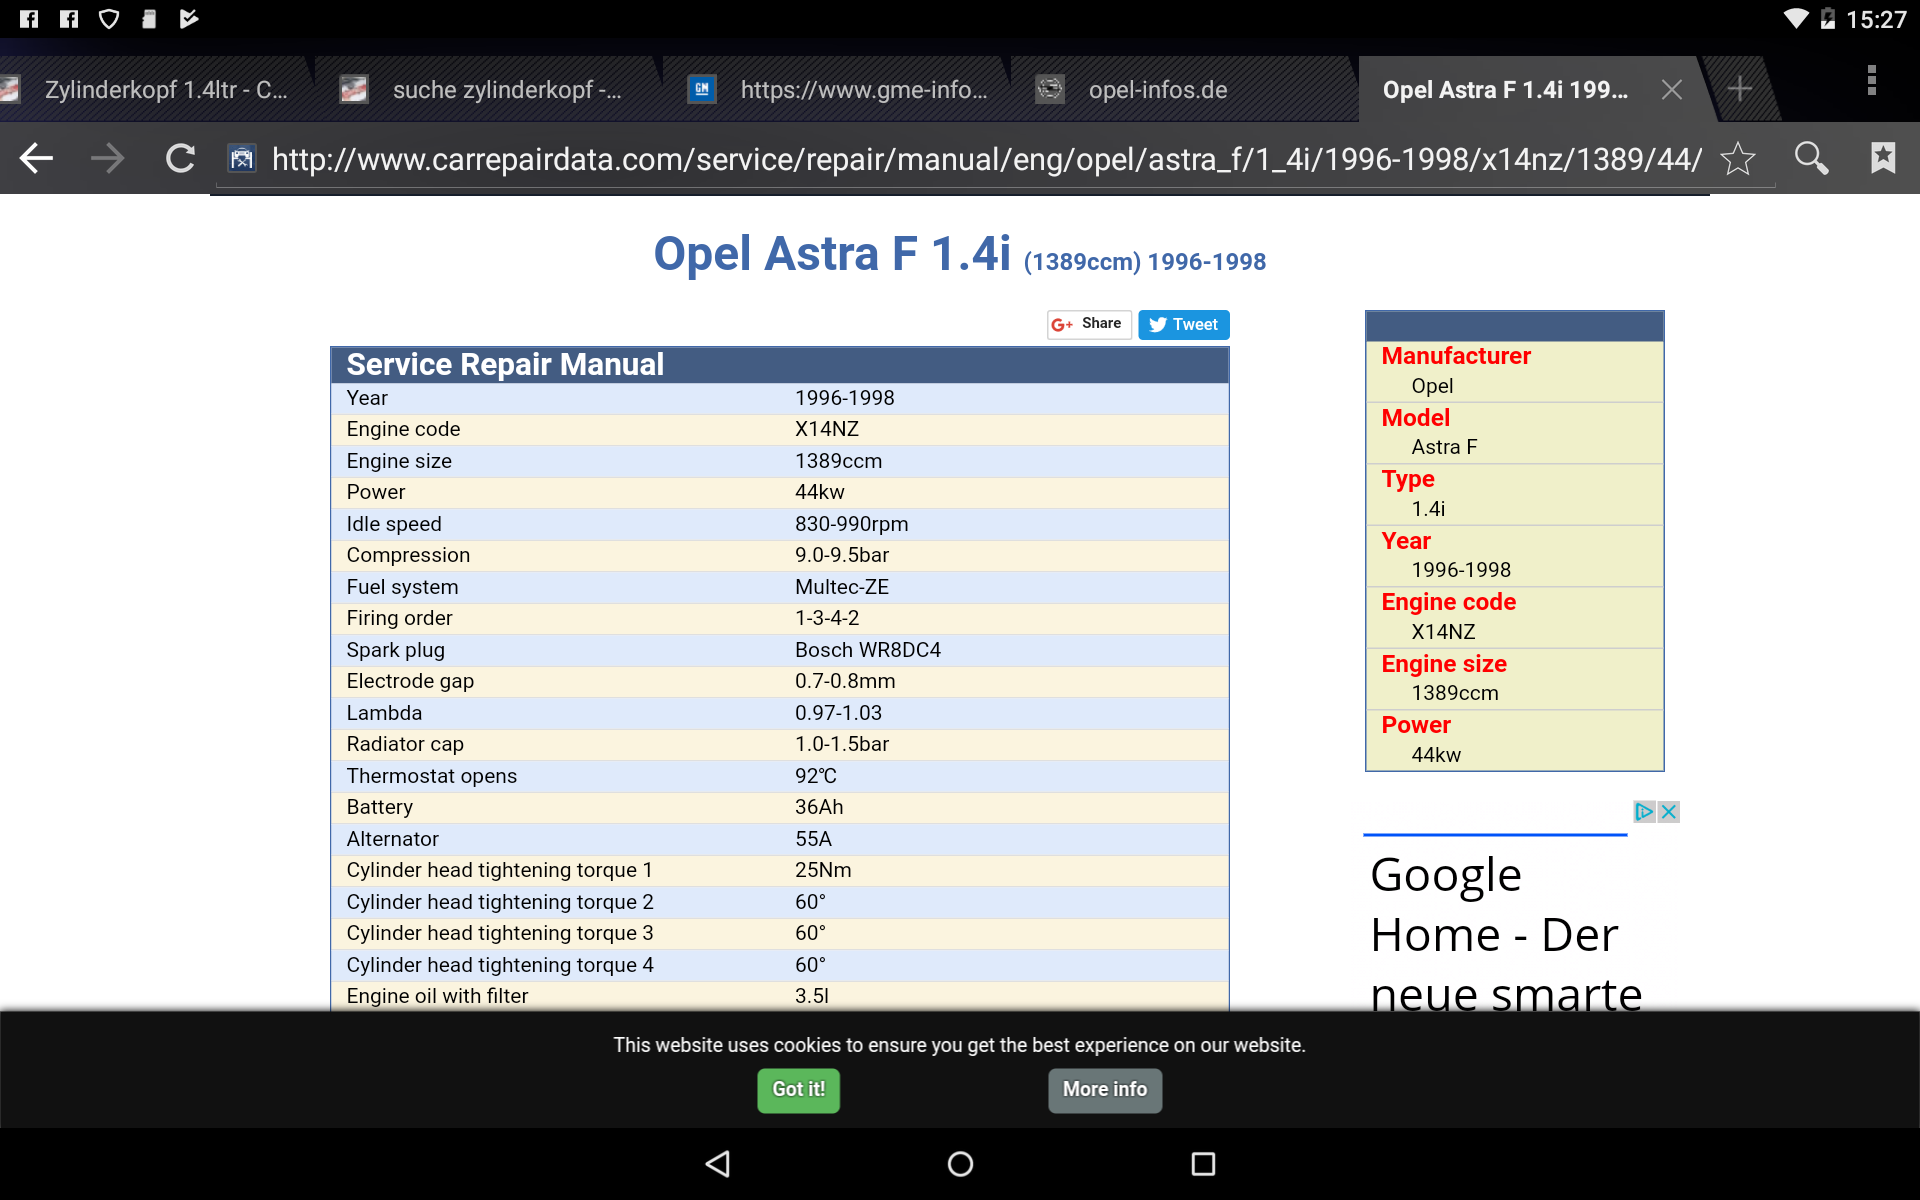The image size is (1920, 1200).
Task: Click Manufacturer label in sidebar
Action: coord(1456,356)
